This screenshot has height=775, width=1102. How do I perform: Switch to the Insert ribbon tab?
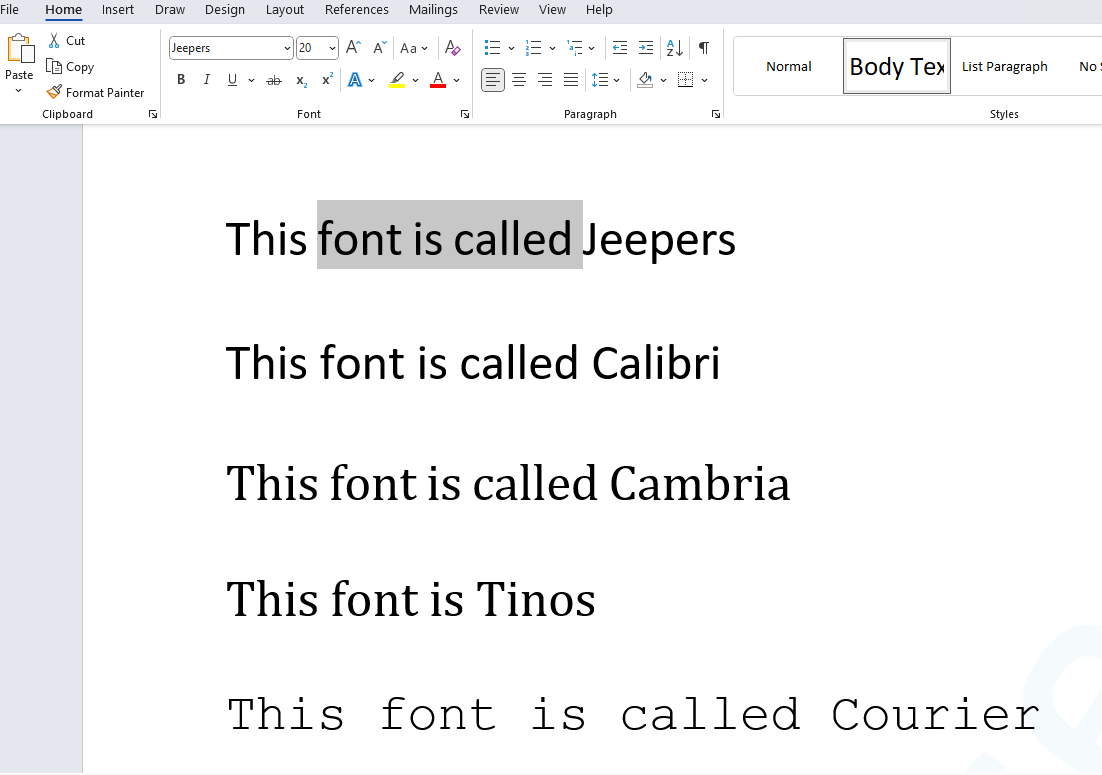pyautogui.click(x=117, y=10)
